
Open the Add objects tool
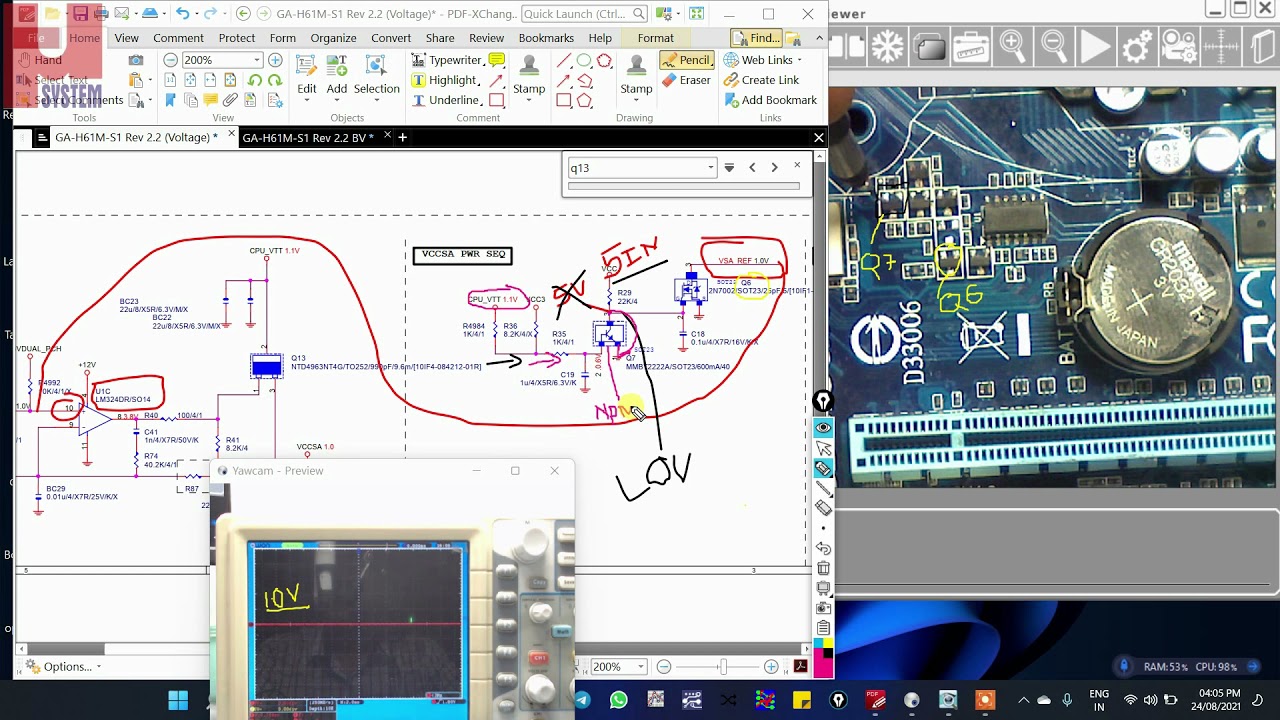pos(337,76)
